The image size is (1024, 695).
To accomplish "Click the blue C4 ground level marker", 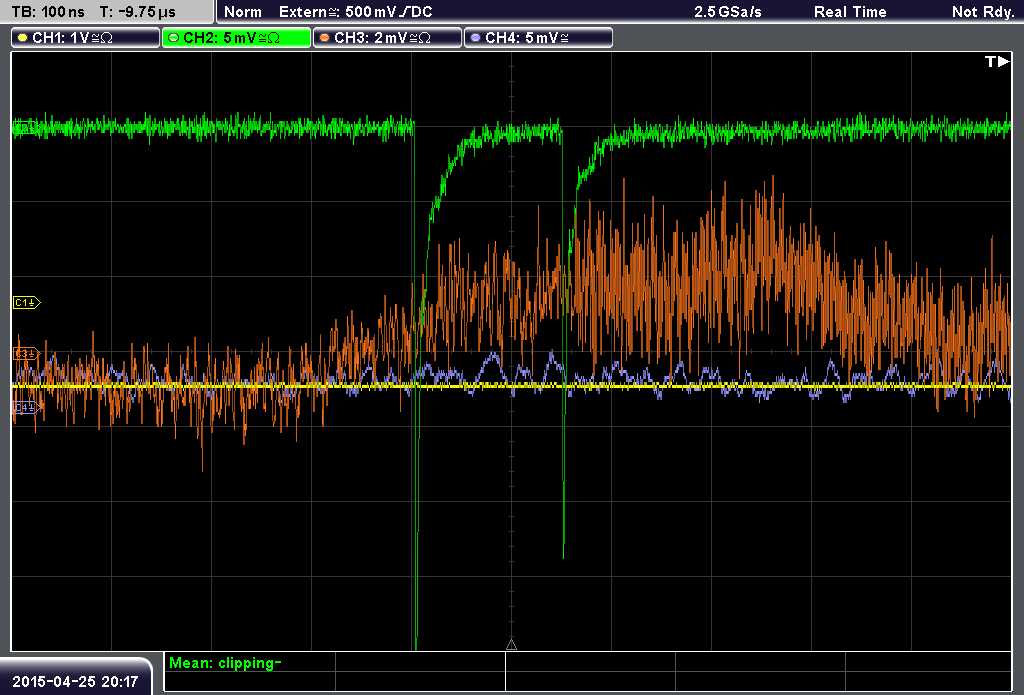I will point(27,408).
